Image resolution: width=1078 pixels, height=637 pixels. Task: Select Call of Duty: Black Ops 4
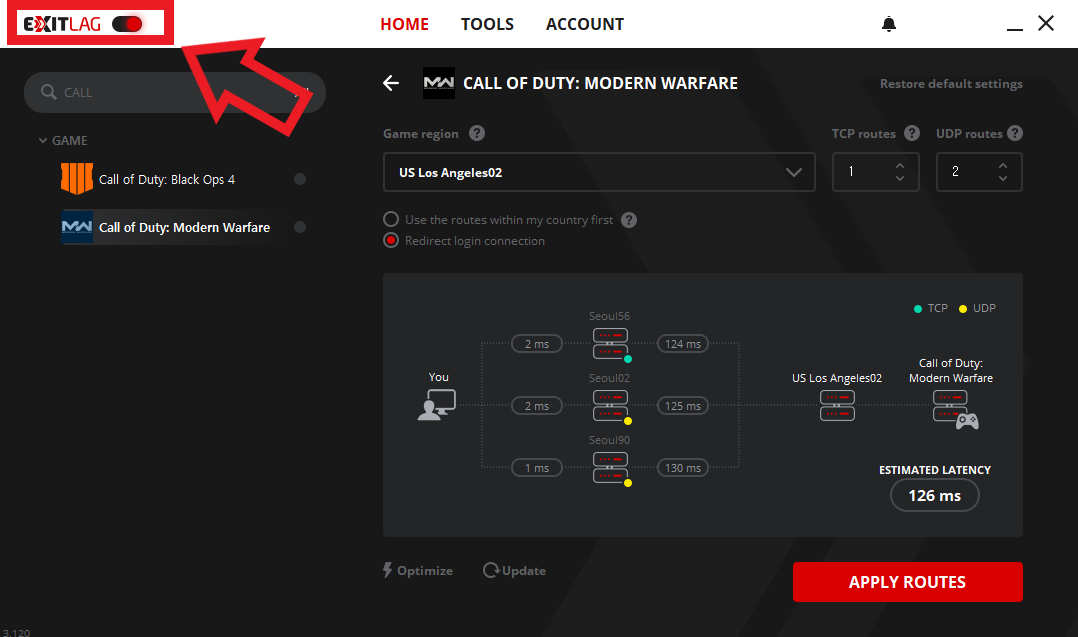167,179
